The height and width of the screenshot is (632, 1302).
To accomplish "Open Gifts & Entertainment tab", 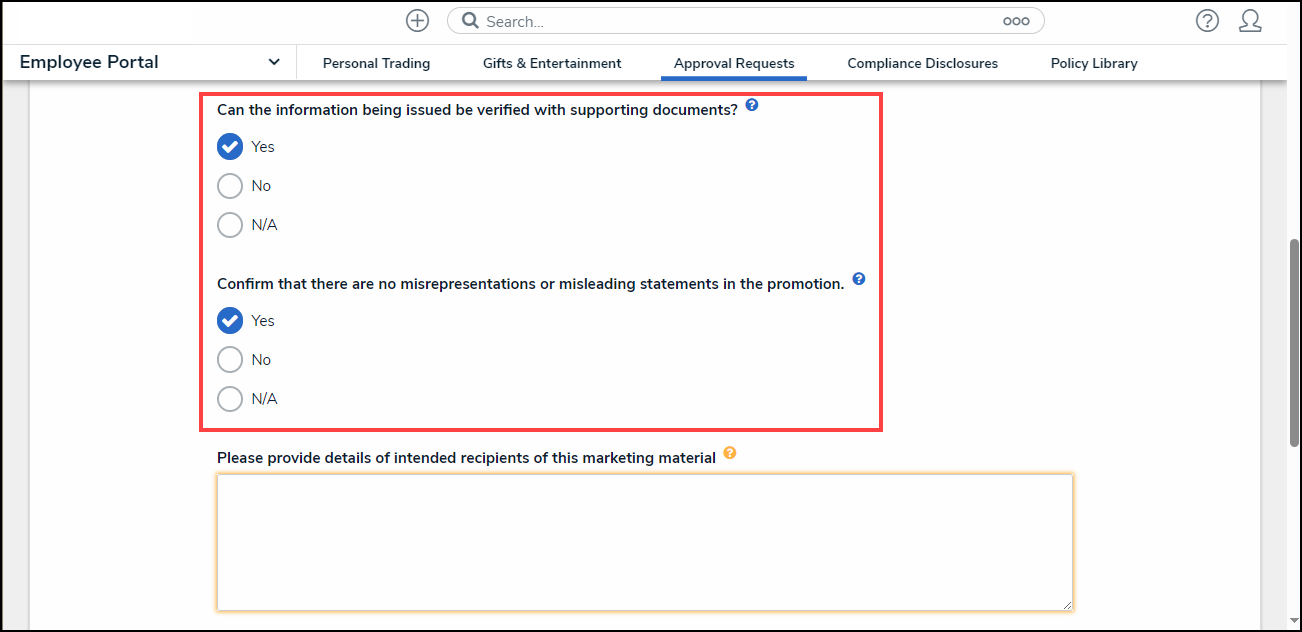I will click(x=552, y=63).
